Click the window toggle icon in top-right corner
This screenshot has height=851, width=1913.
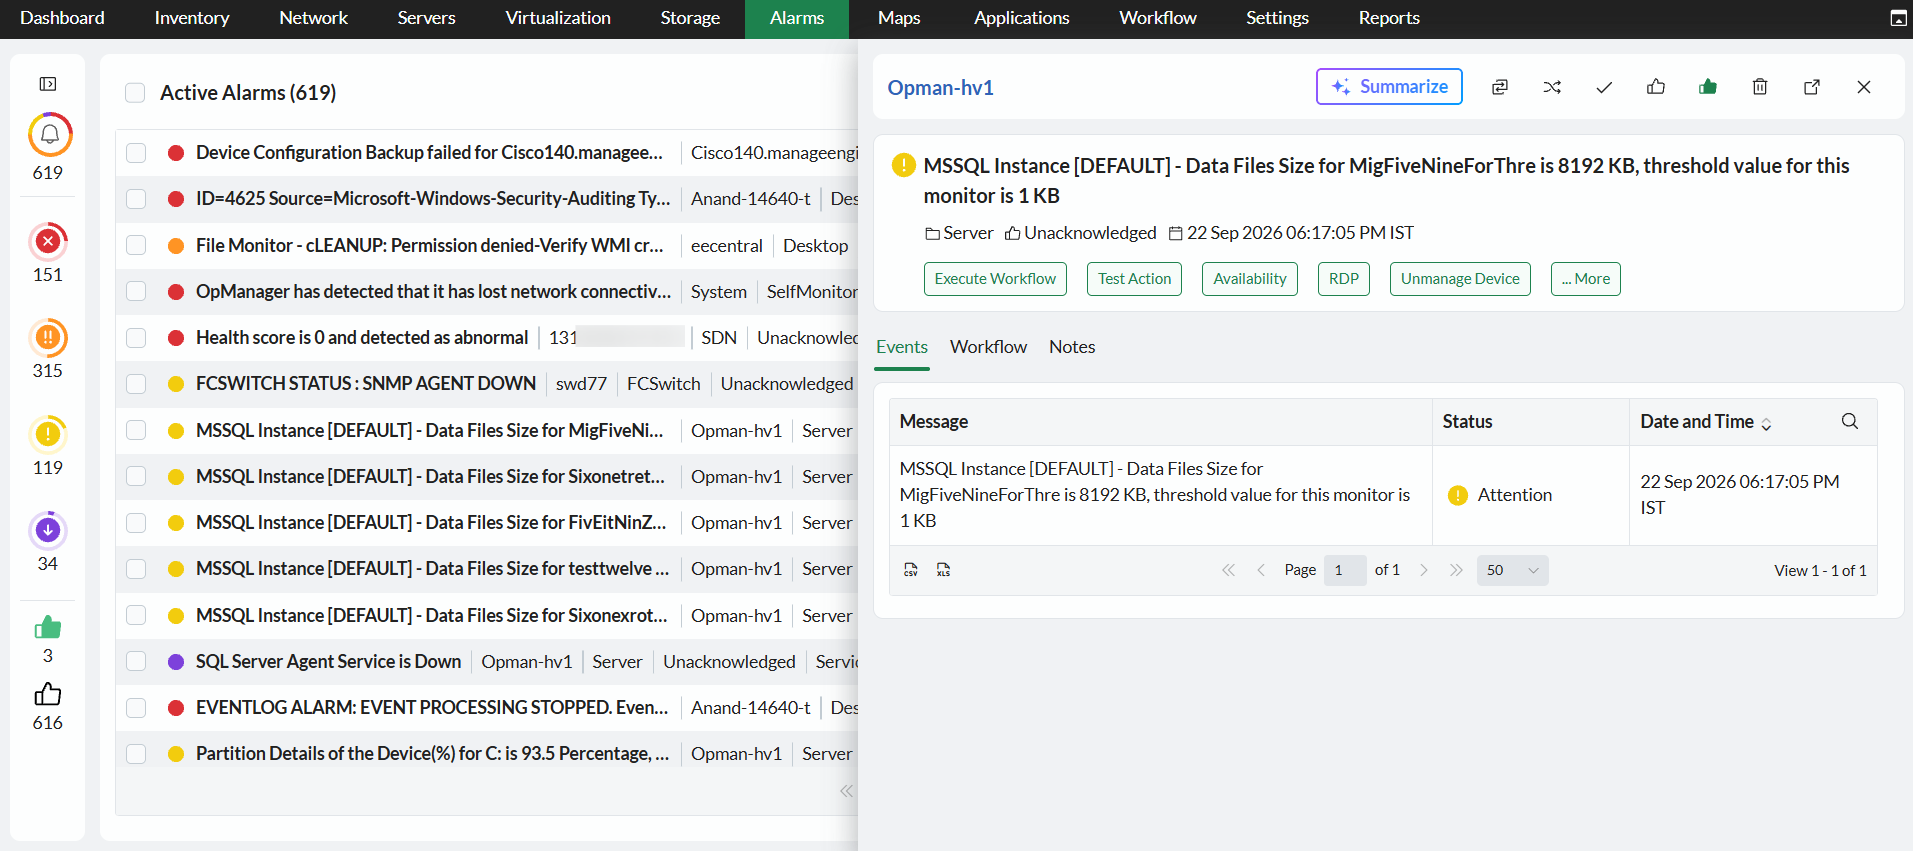click(1898, 18)
